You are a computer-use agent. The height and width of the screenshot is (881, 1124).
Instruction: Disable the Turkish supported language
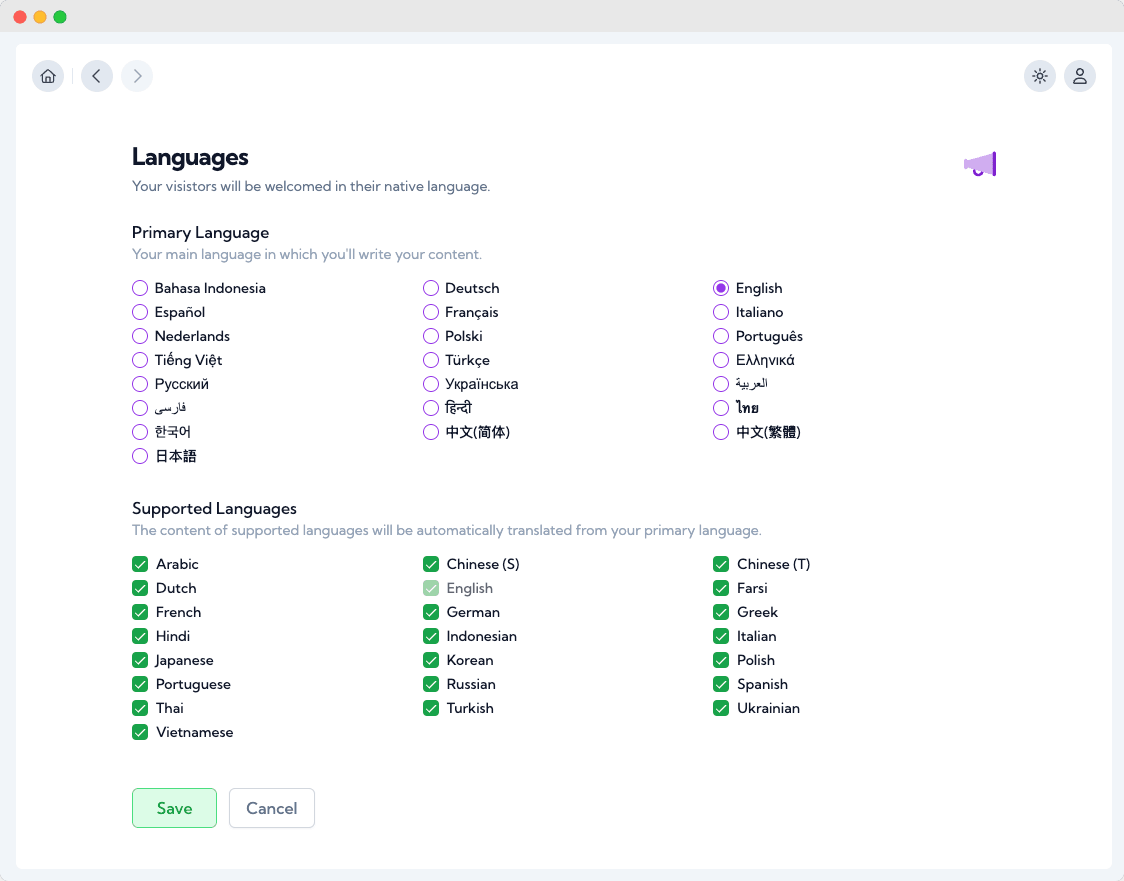click(430, 708)
